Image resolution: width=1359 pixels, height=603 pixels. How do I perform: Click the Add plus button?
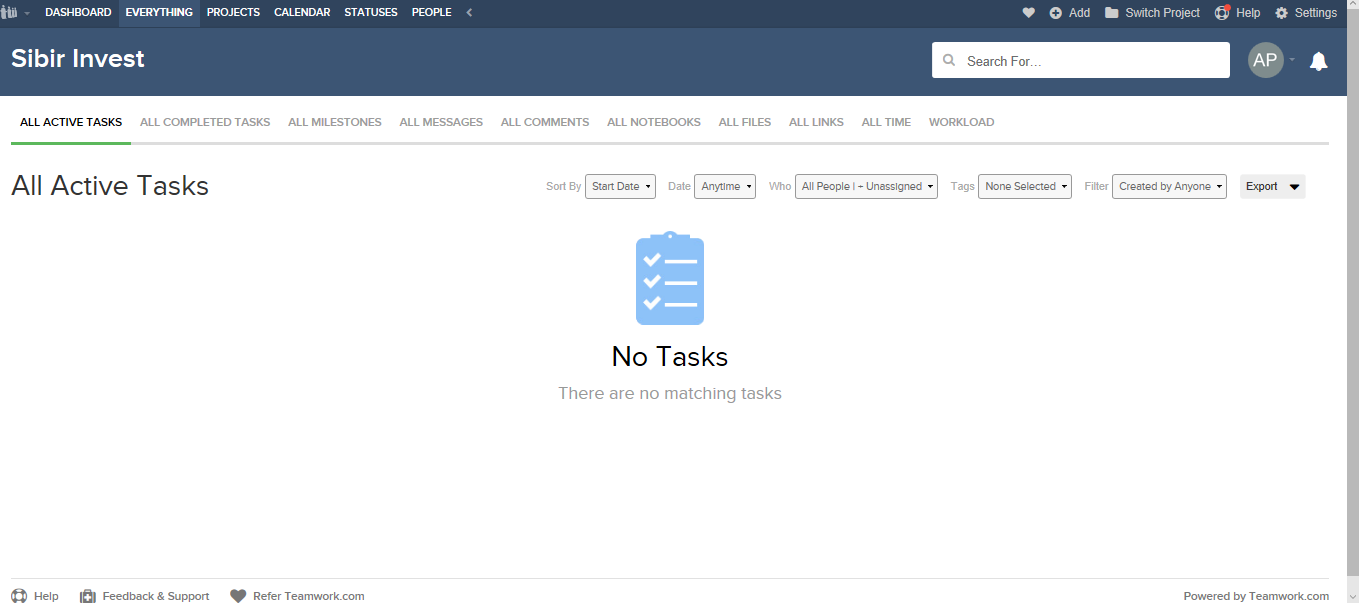click(1069, 13)
